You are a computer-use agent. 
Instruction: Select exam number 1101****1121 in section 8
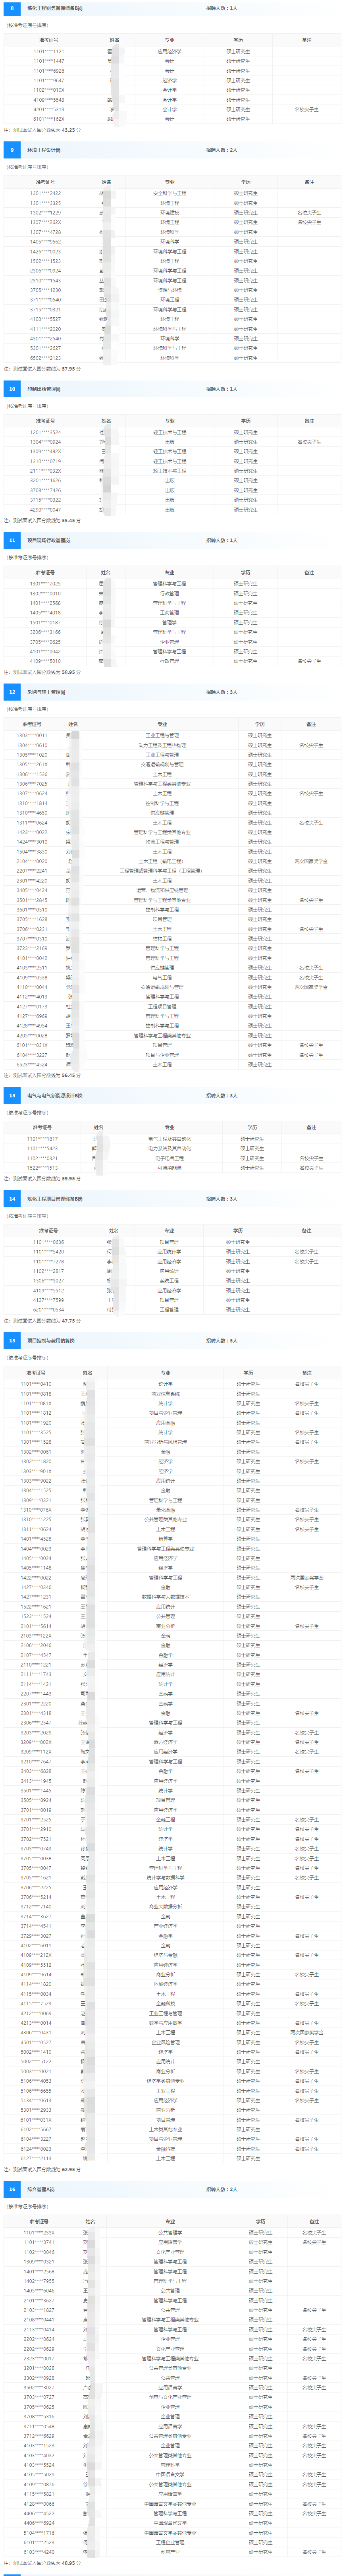coord(48,51)
